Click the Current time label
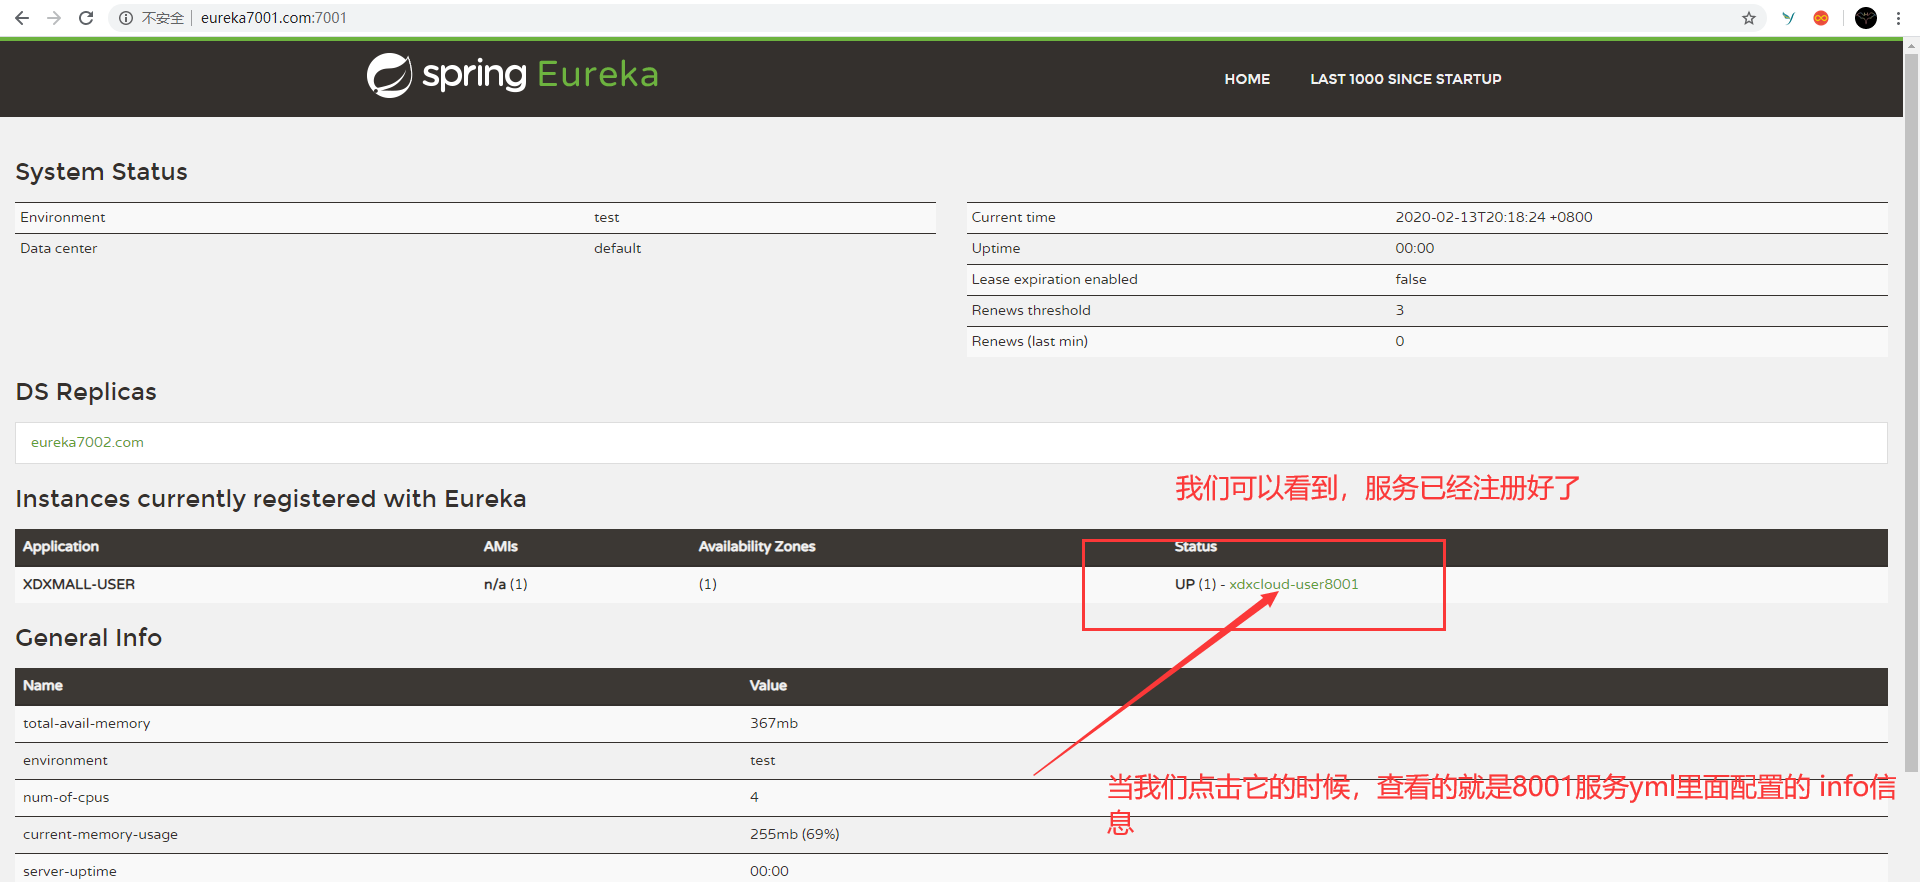 1013,217
